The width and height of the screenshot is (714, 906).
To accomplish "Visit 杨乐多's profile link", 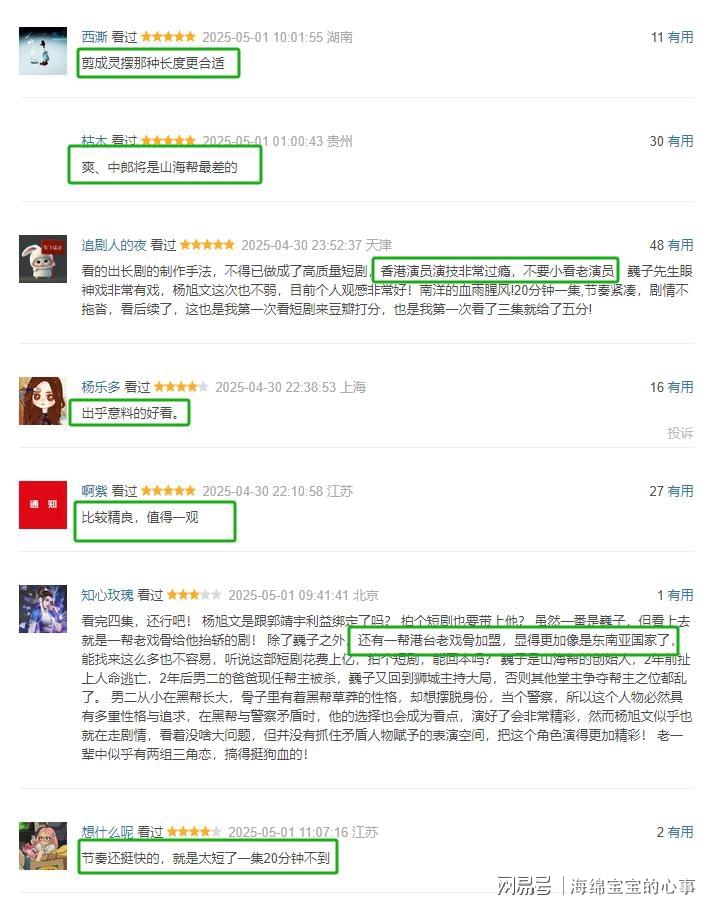I will [x=101, y=388].
